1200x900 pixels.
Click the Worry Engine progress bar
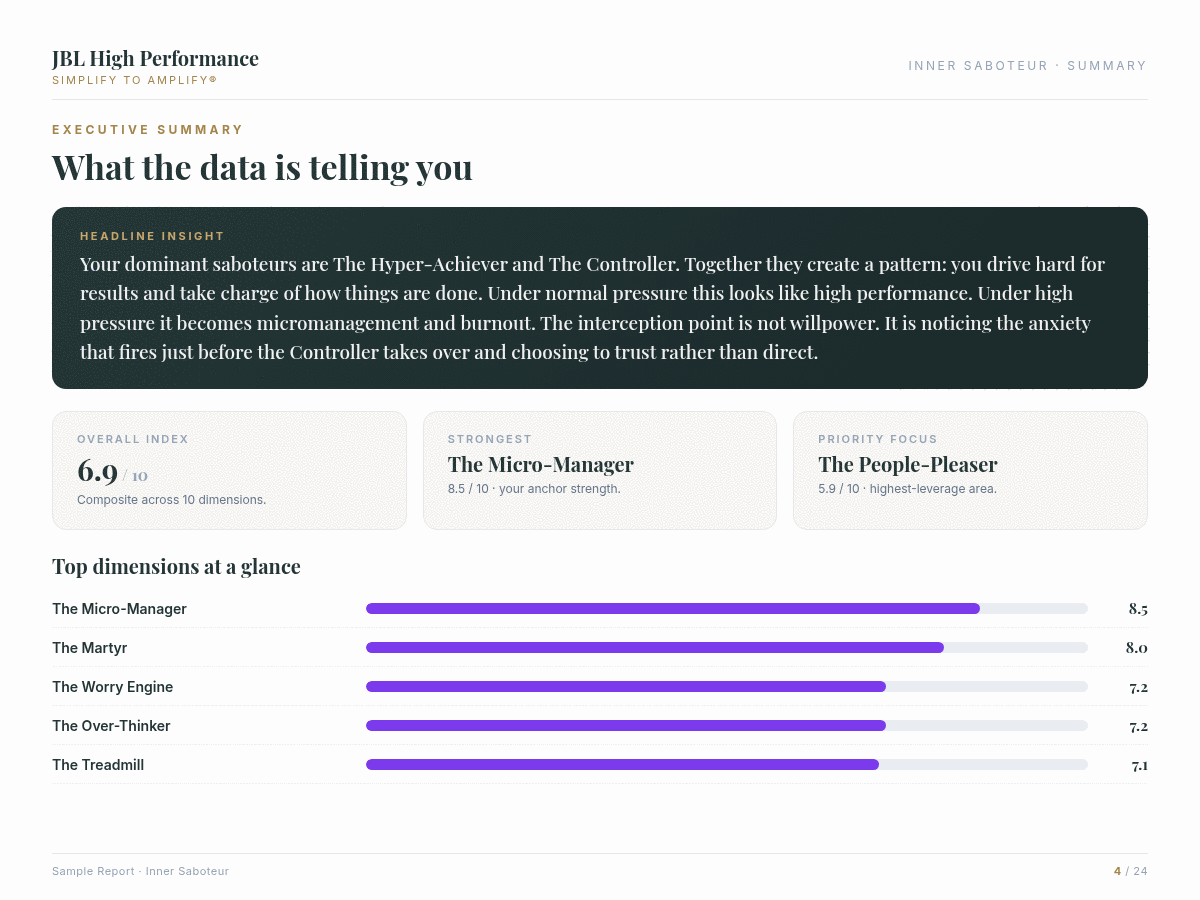tap(727, 687)
